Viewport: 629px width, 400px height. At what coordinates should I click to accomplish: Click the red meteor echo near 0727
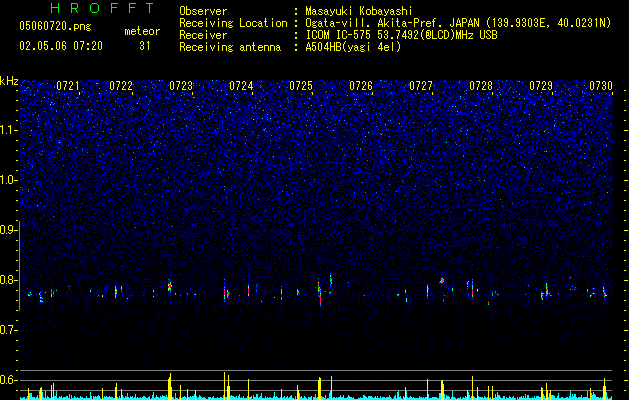(442, 280)
